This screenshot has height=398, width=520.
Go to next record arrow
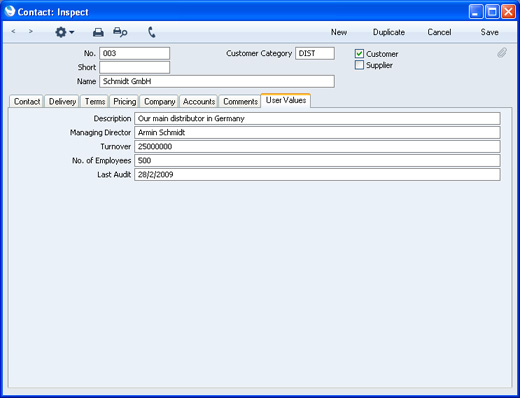pos(31,32)
